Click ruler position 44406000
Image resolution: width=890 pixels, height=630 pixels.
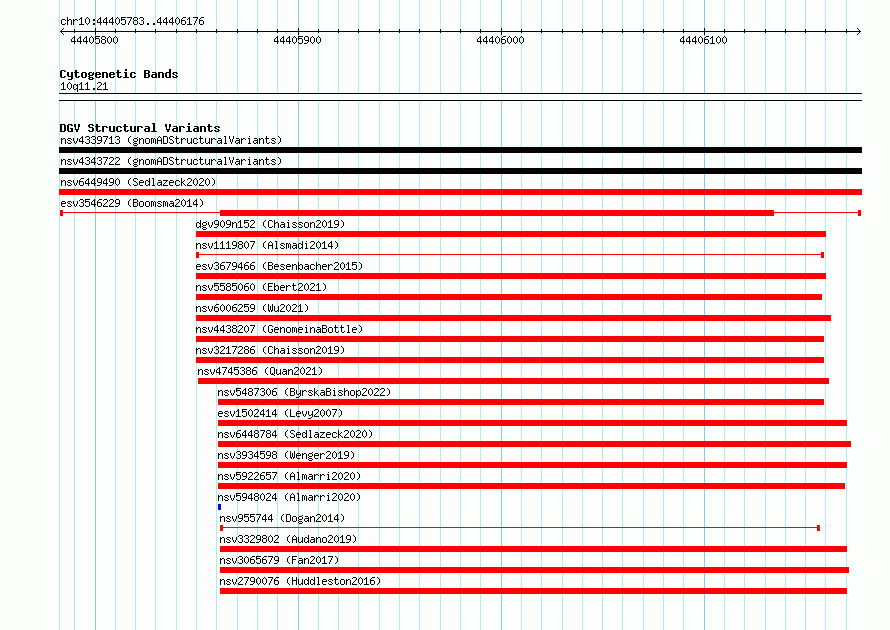pyautogui.click(x=501, y=40)
